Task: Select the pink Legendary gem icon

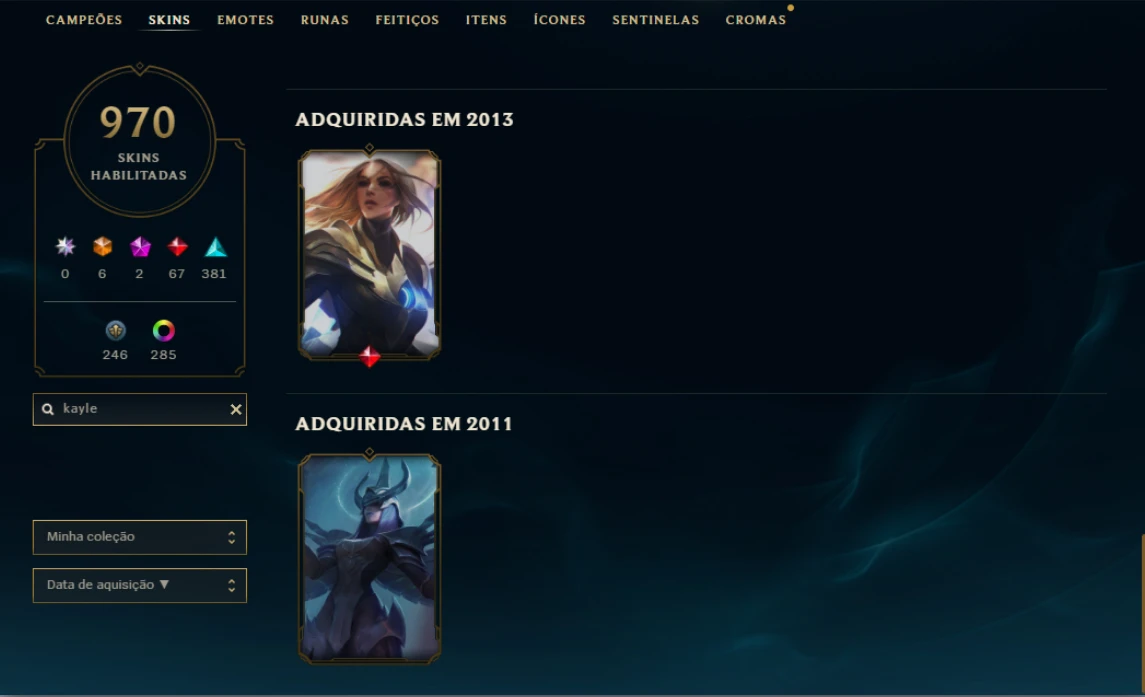Action: point(139,247)
